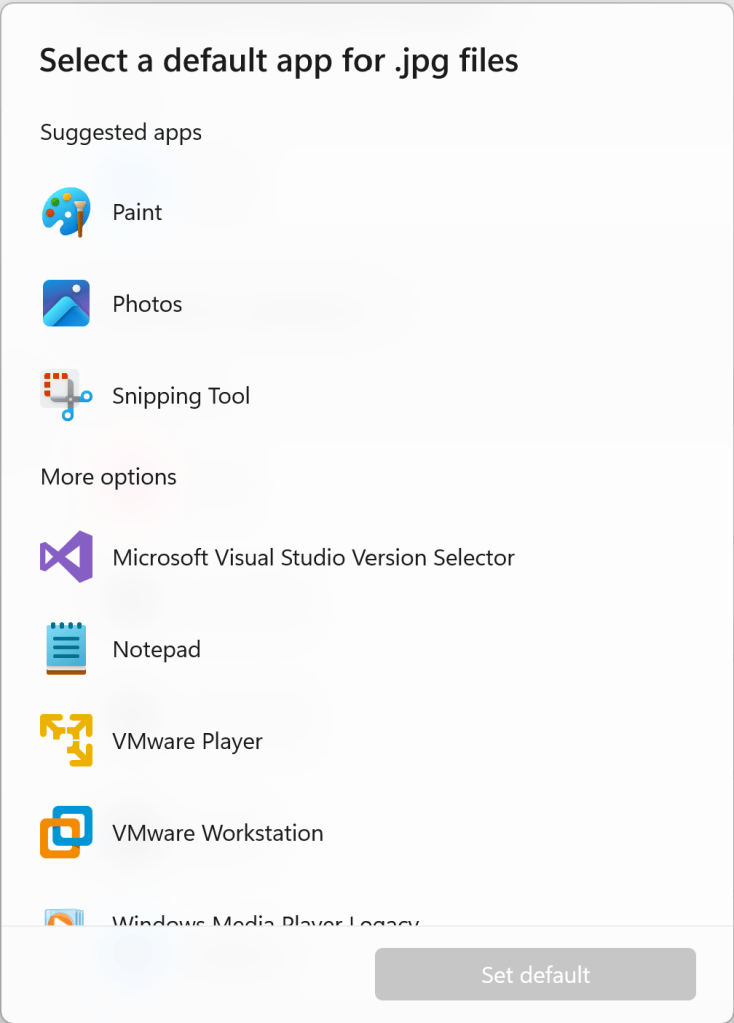Image resolution: width=734 pixels, height=1023 pixels.
Task: Click the Windows Media Player Legacy icon
Action: 64,917
